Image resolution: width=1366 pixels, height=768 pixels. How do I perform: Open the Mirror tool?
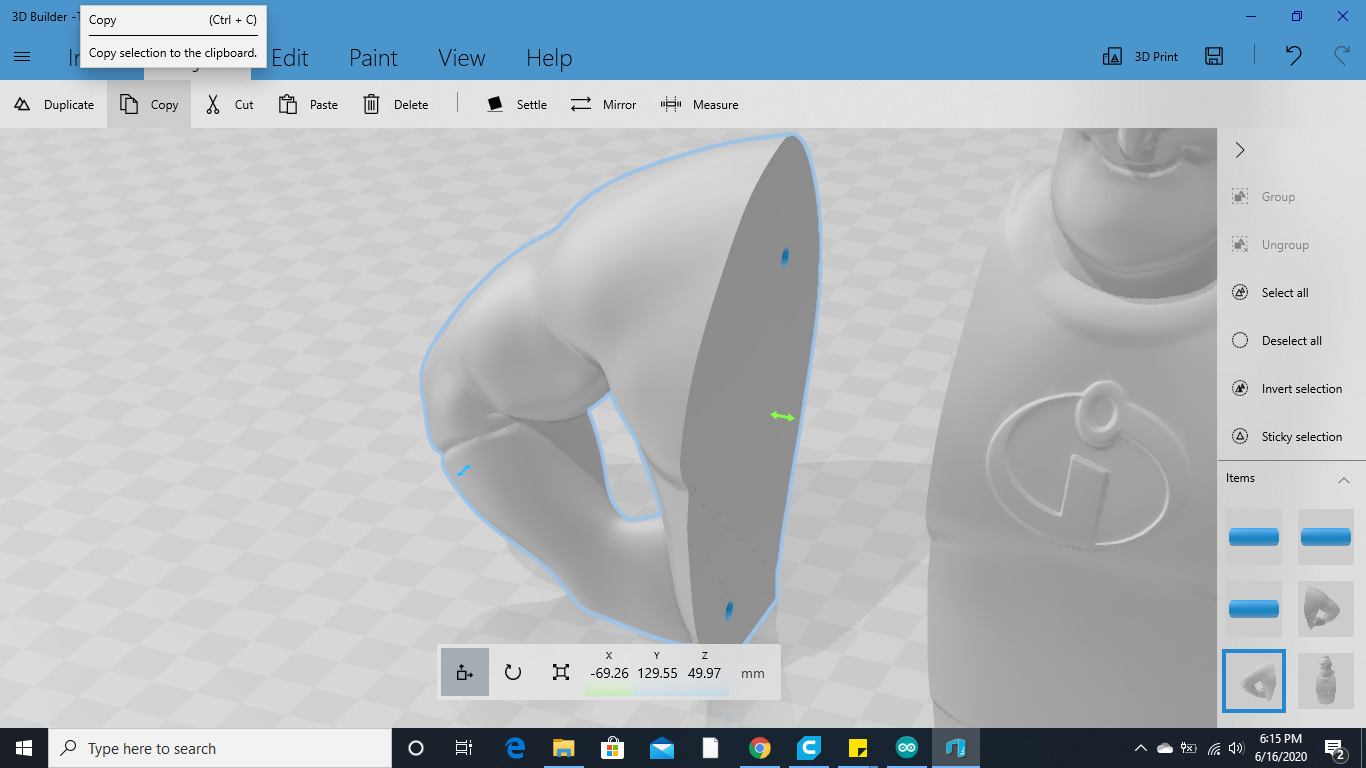[x=604, y=104]
